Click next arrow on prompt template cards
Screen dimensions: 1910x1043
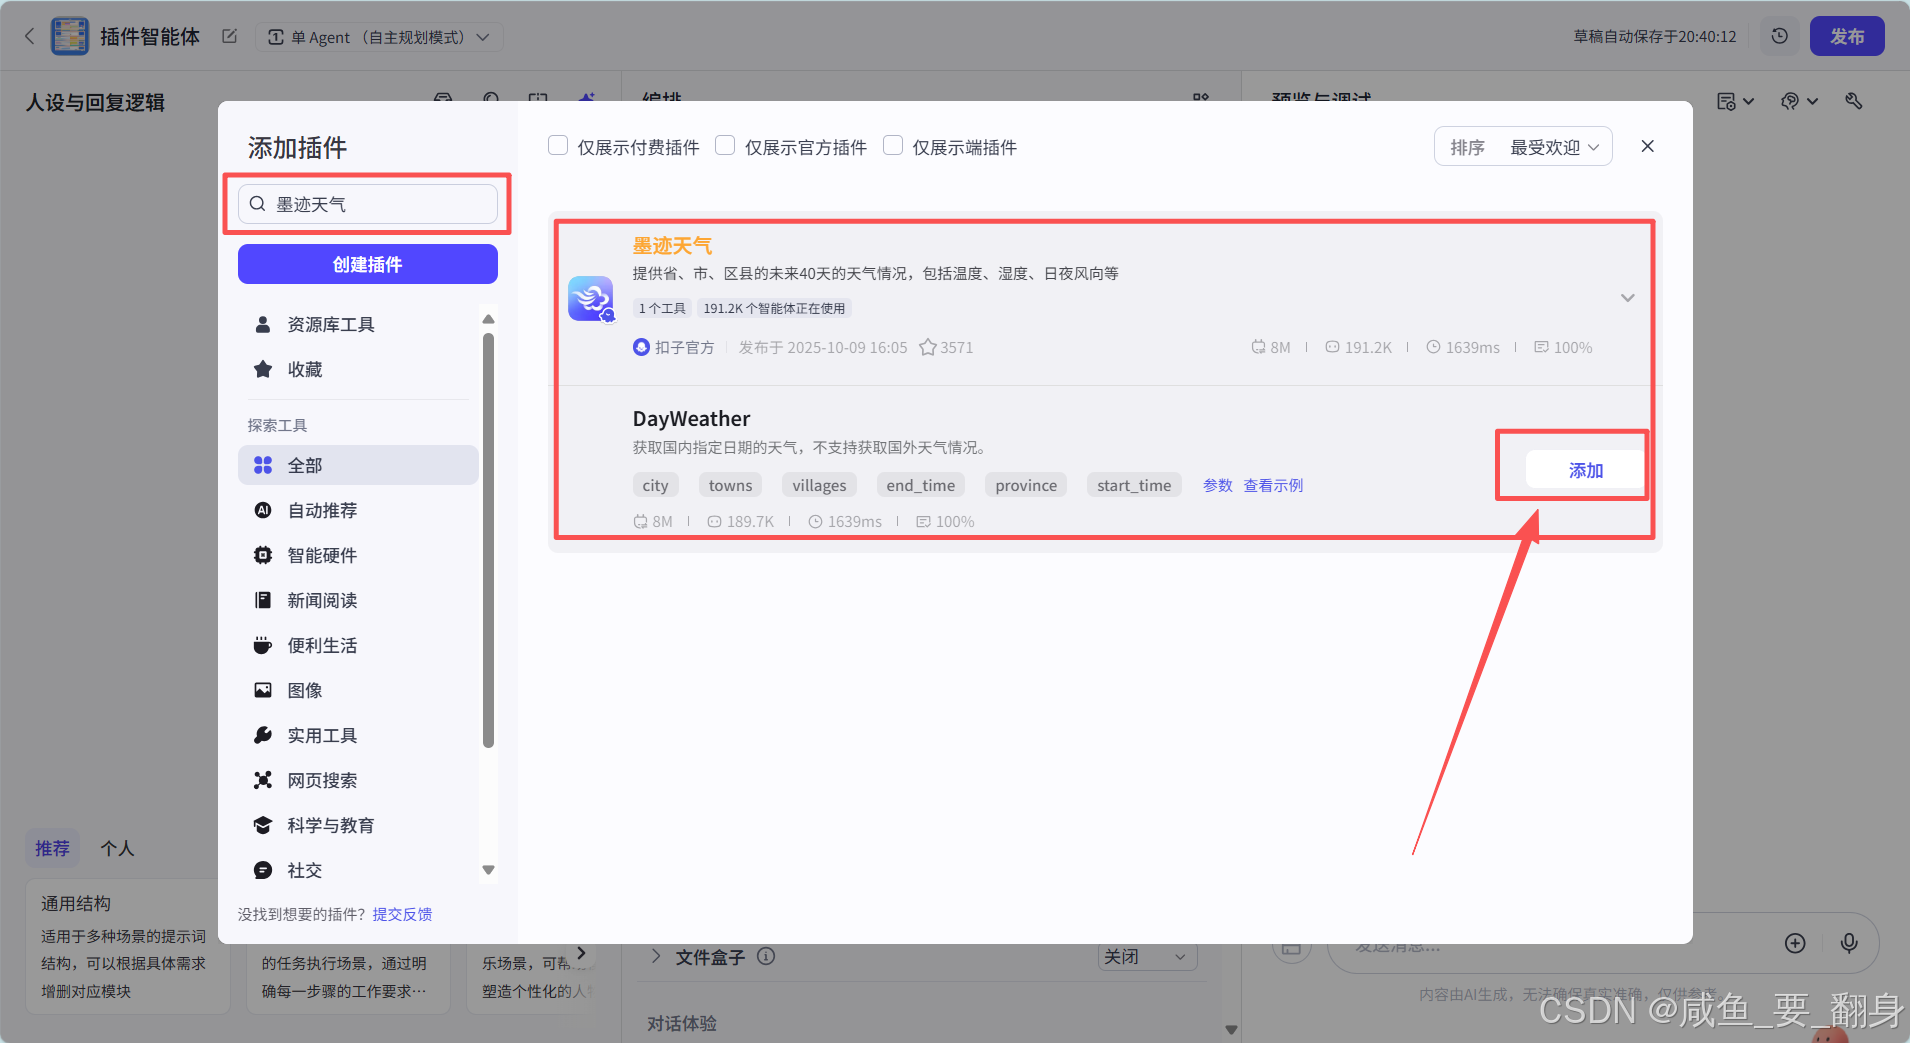pyautogui.click(x=581, y=953)
